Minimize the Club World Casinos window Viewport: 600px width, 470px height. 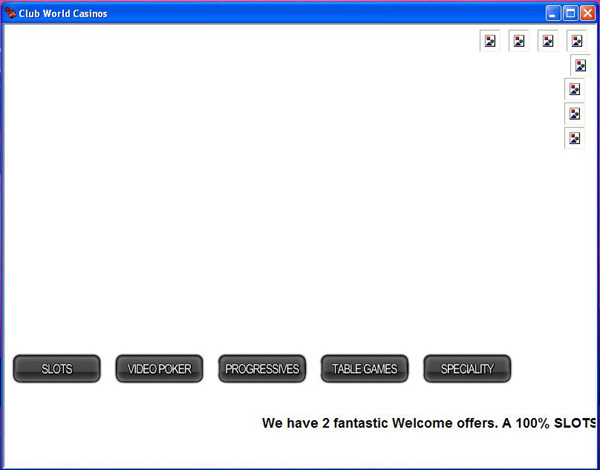coord(553,13)
